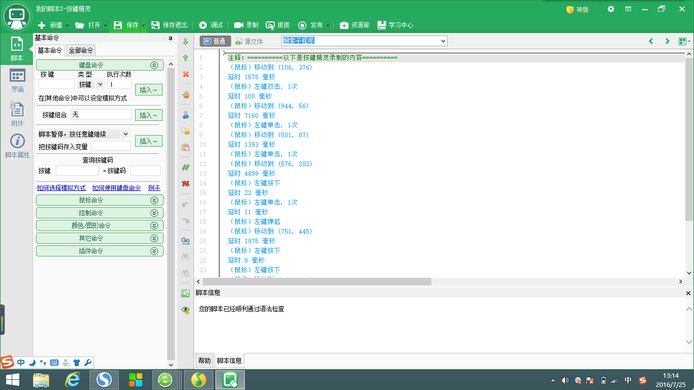Click 插入 button for key command
Image resolution: width=694 pixels, height=390 pixels.
pyautogui.click(x=149, y=90)
